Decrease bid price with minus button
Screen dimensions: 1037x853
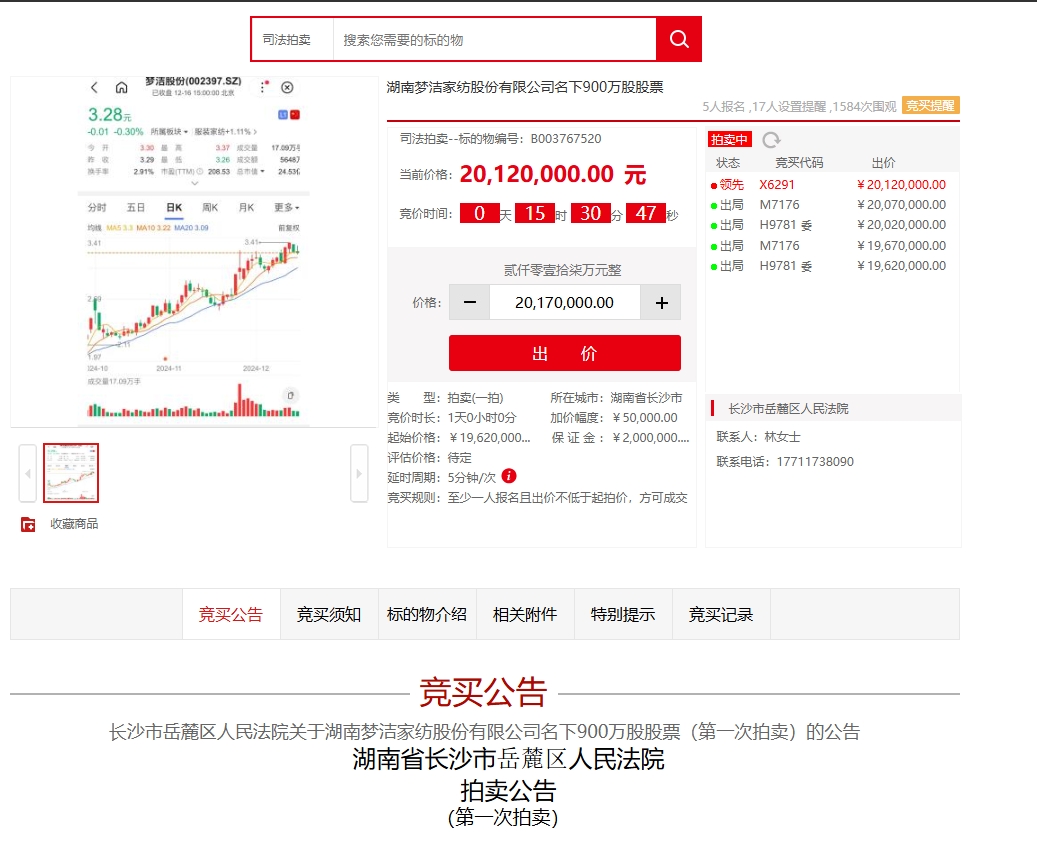coord(470,302)
